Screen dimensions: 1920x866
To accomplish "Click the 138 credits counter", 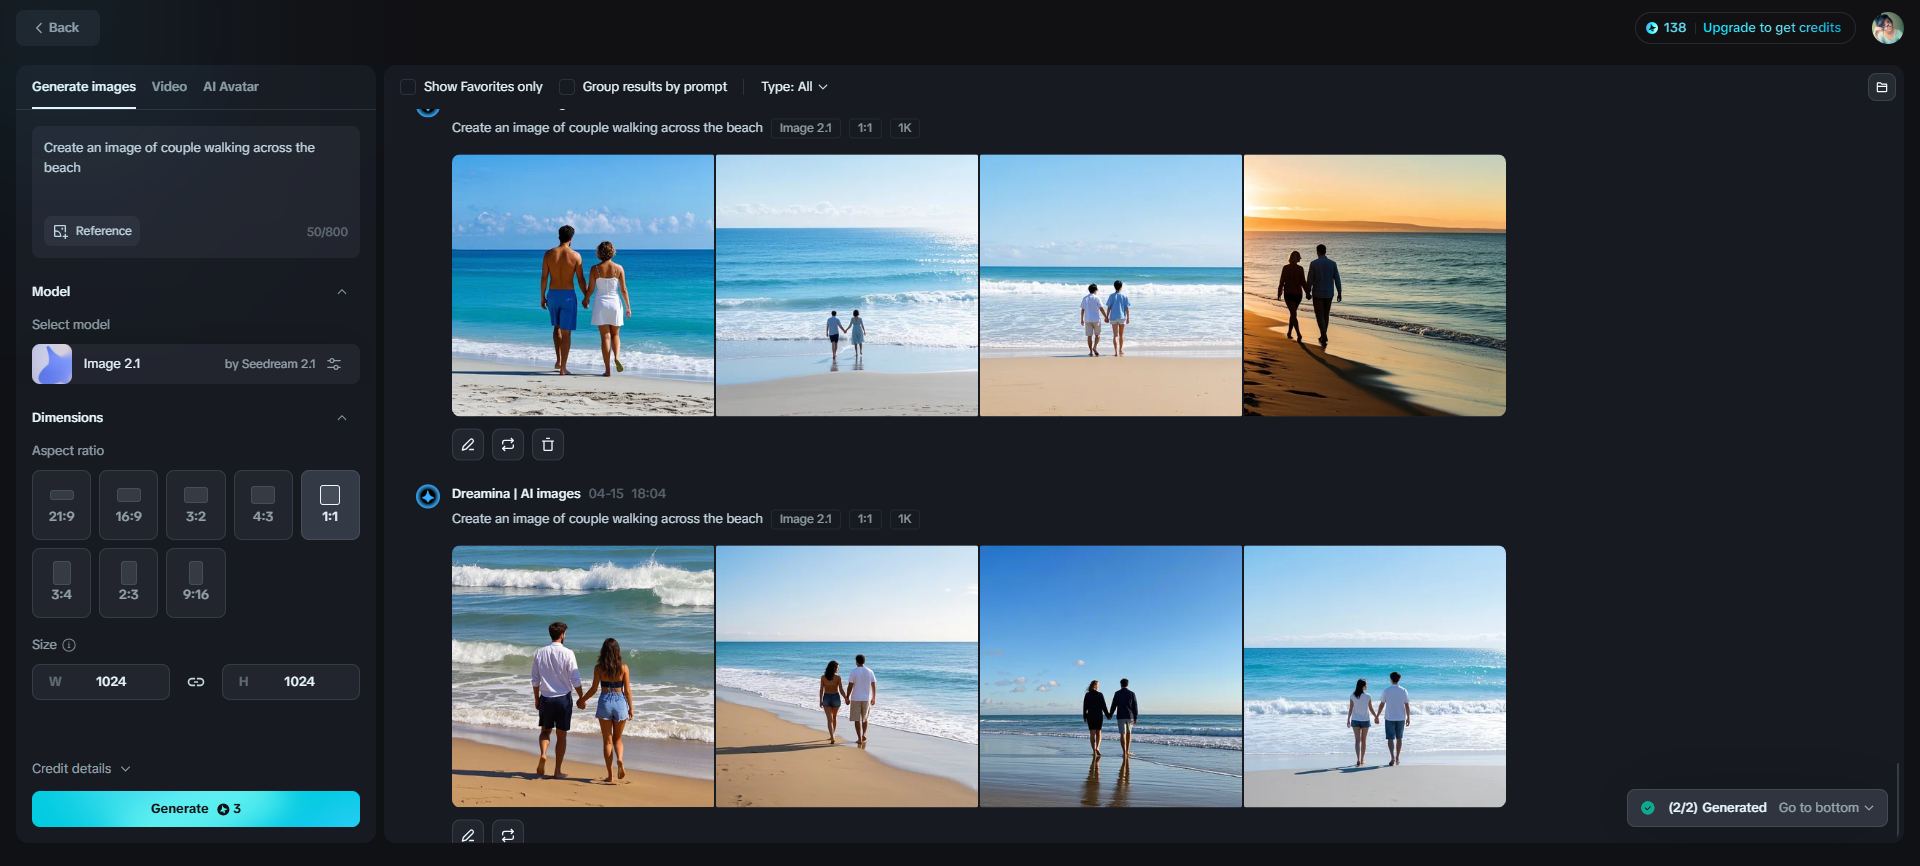I will tap(1666, 28).
